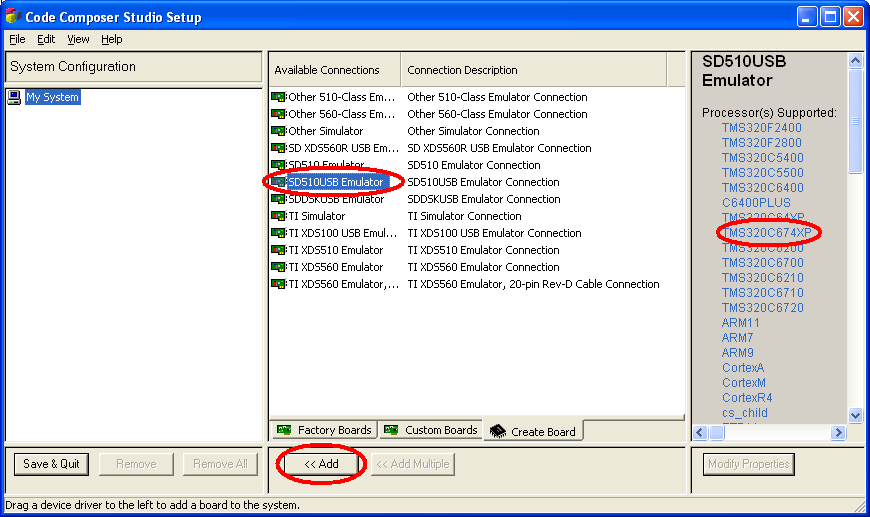
Task: Open the ARM9 processor link
Action: 737,352
